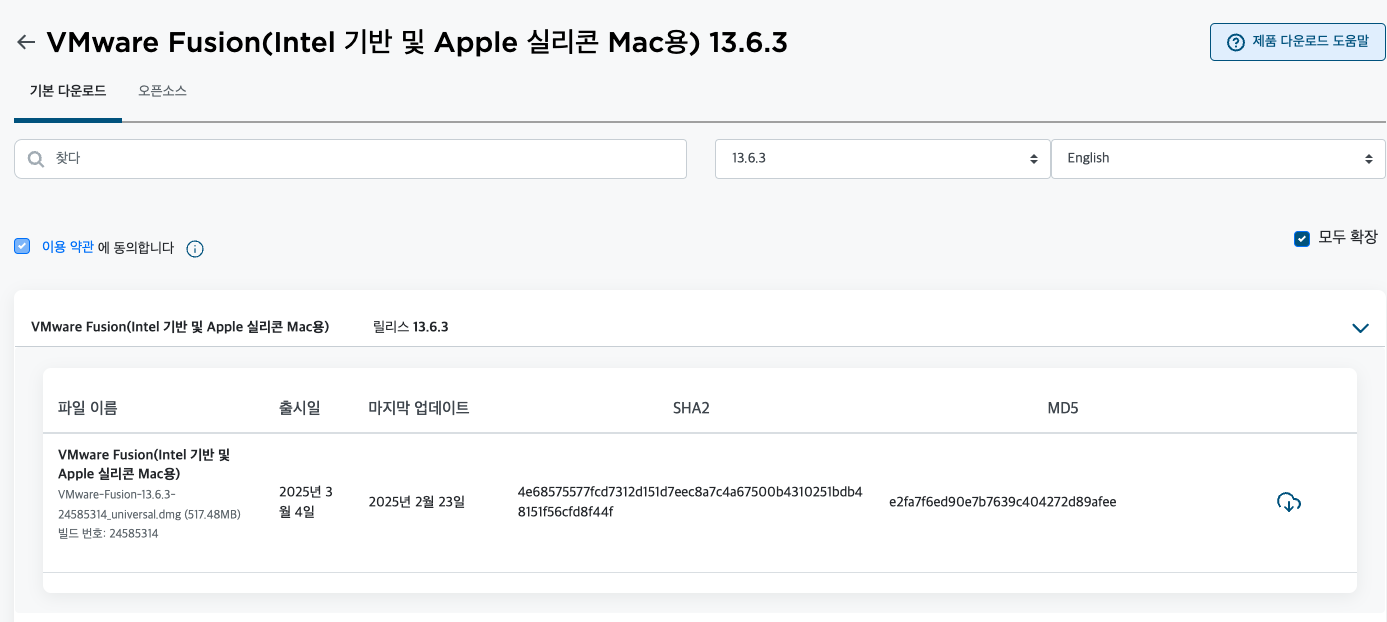1387x622 pixels.
Task: Click the 출시일 column header
Action: pyautogui.click(x=299, y=408)
